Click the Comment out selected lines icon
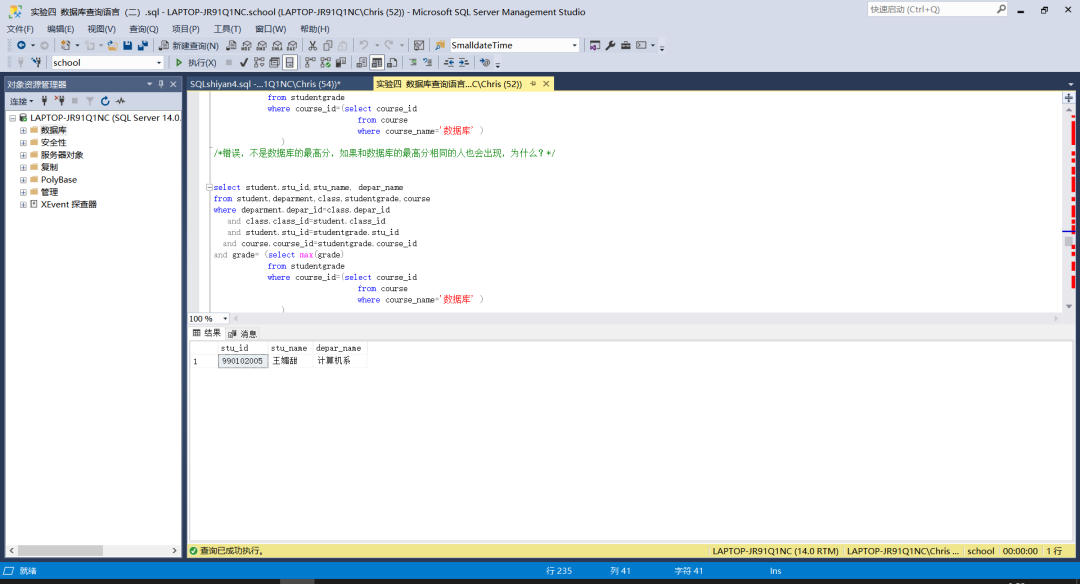This screenshot has width=1080, height=584. pyautogui.click(x=413, y=63)
